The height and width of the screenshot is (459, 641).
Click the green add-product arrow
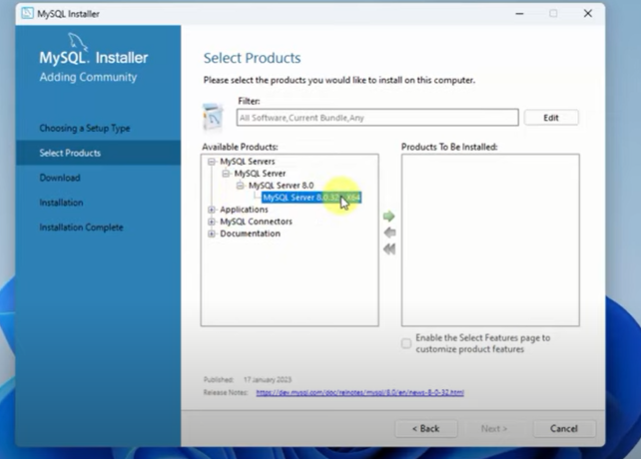(389, 216)
